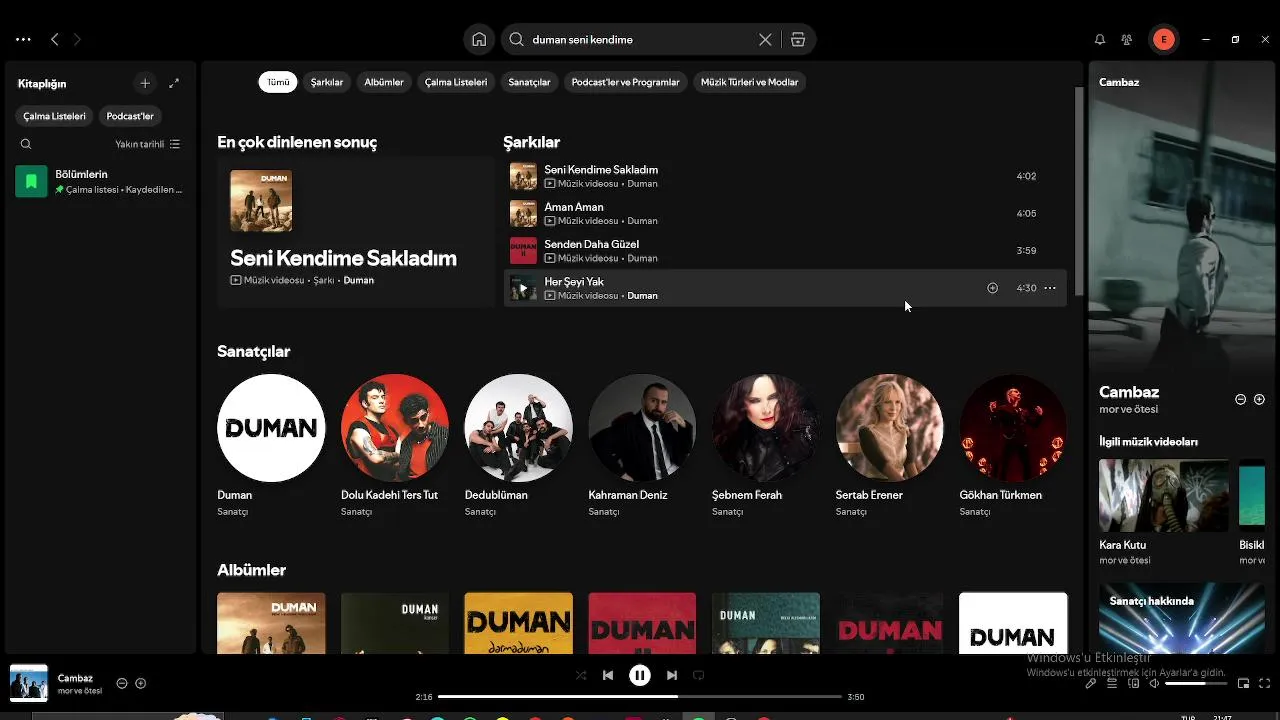Image resolution: width=1280 pixels, height=720 pixels.
Task: Open the Friend Activity icon
Action: click(x=1127, y=39)
